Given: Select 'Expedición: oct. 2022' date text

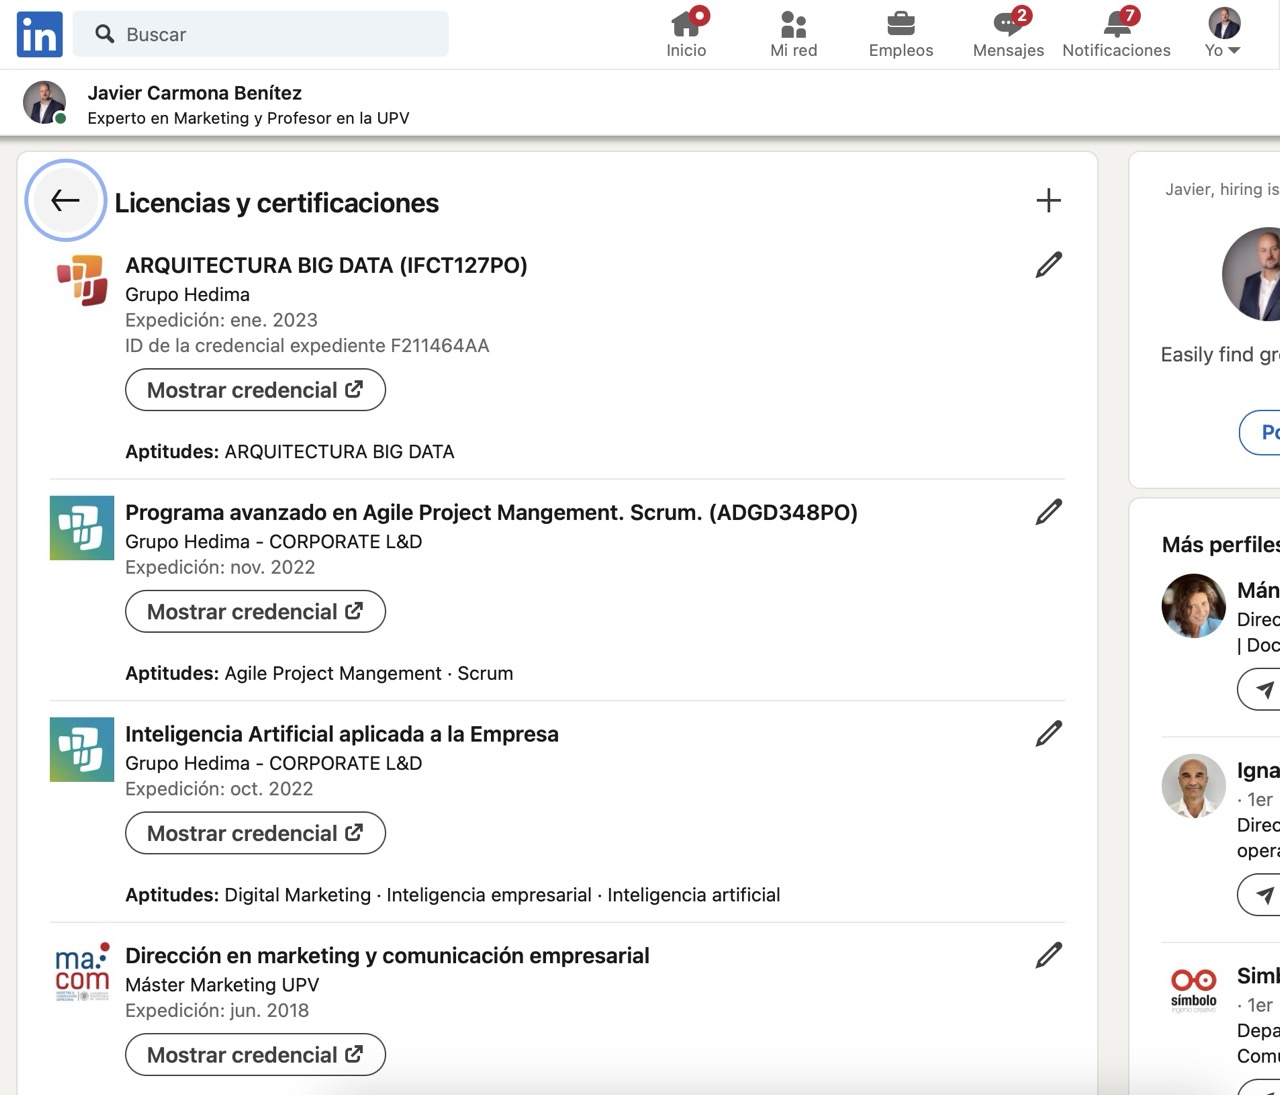Looking at the screenshot, I should (x=219, y=789).
